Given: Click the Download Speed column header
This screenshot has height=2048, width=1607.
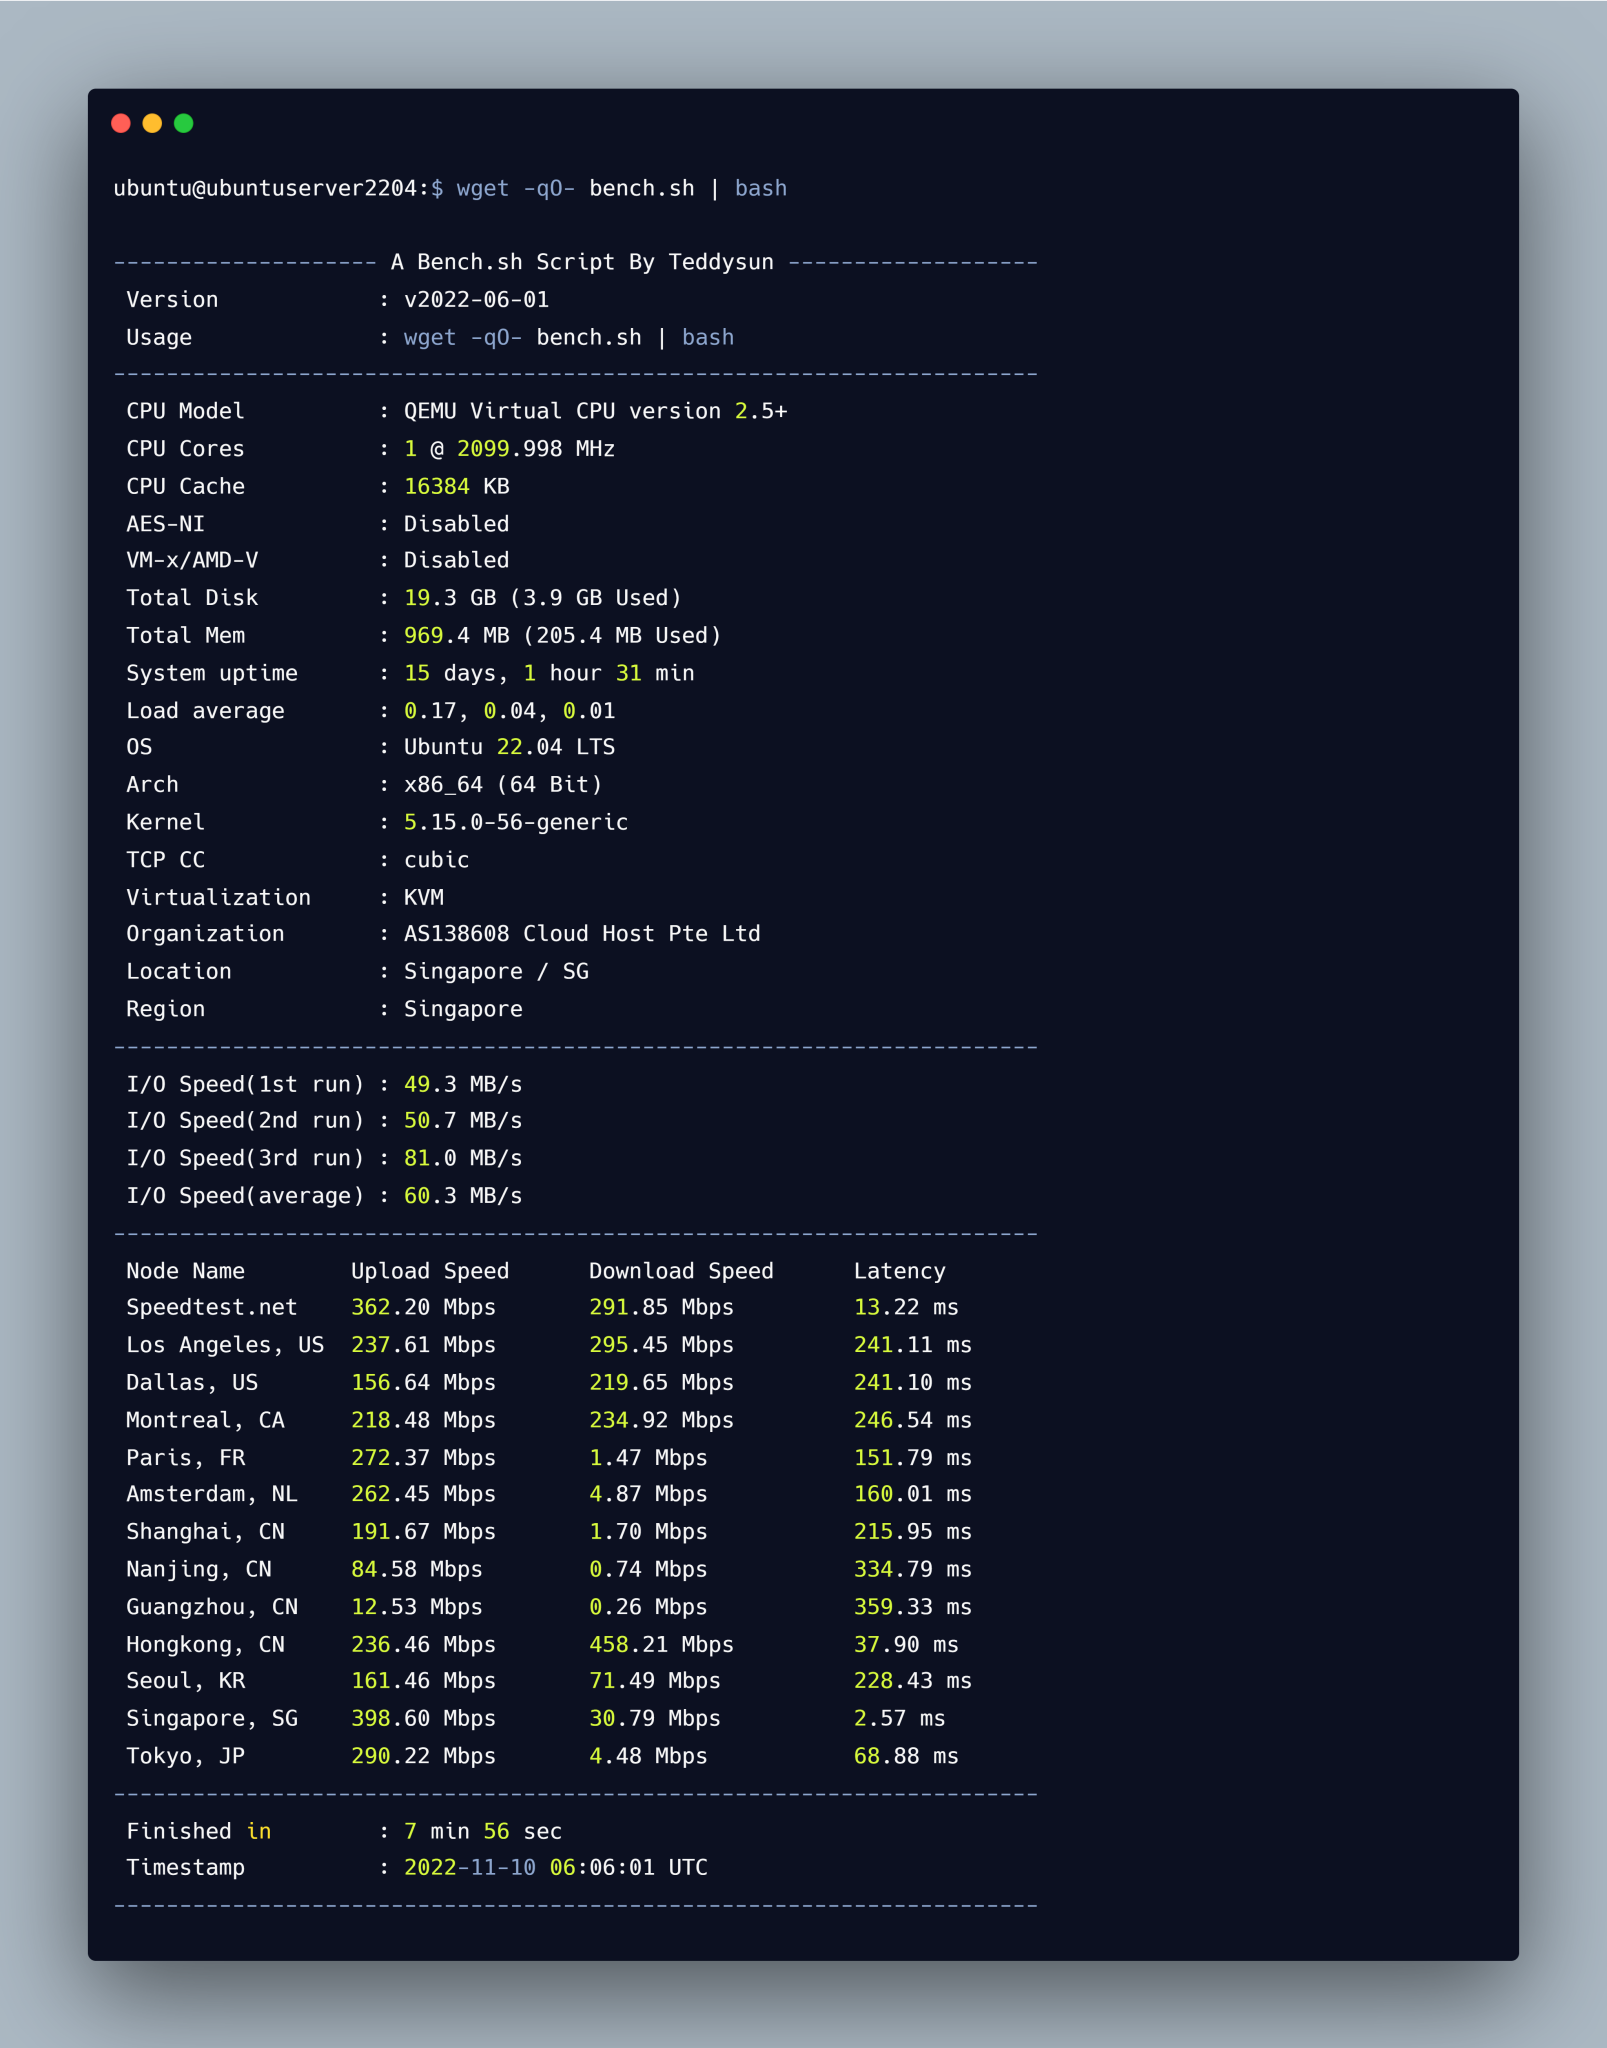Looking at the screenshot, I should coord(681,1270).
